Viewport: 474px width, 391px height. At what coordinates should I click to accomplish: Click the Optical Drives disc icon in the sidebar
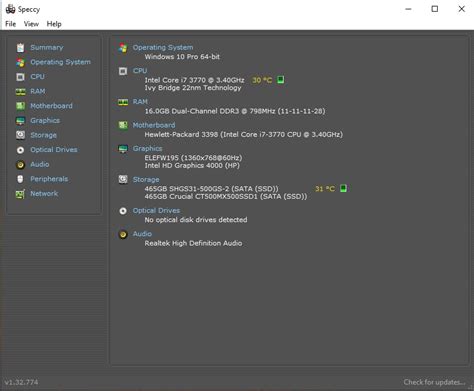(x=20, y=150)
